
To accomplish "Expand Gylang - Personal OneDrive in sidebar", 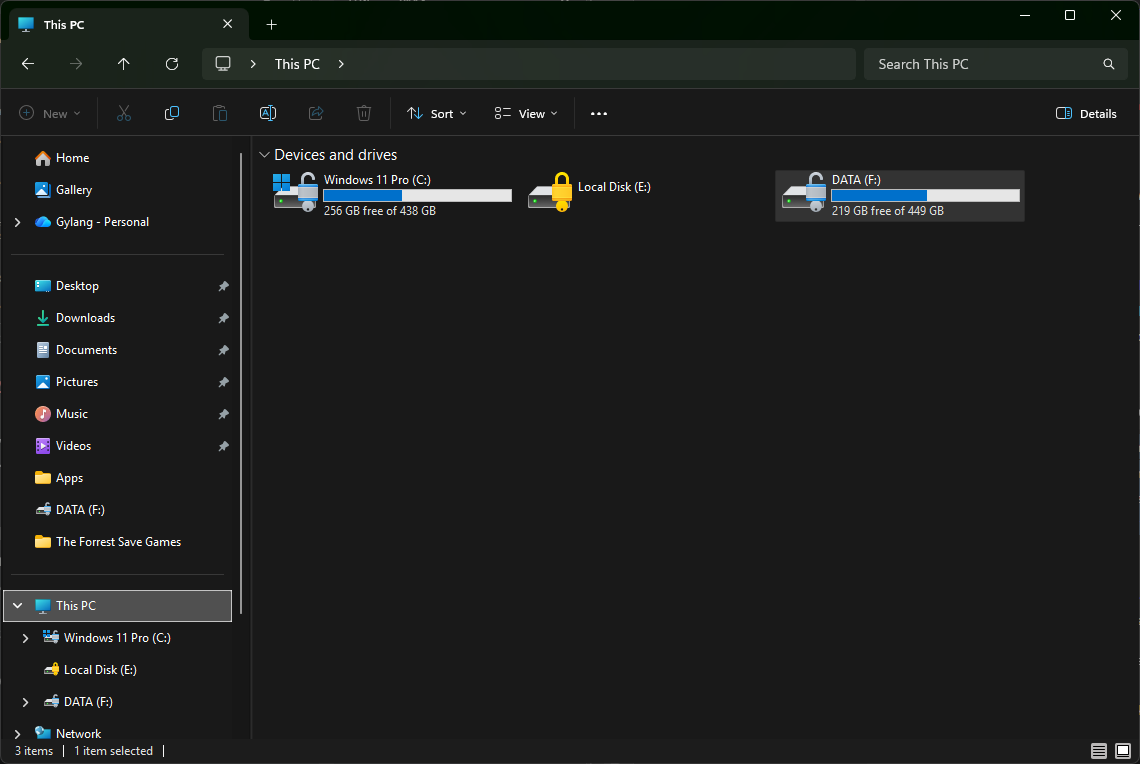I will pyautogui.click(x=18, y=222).
